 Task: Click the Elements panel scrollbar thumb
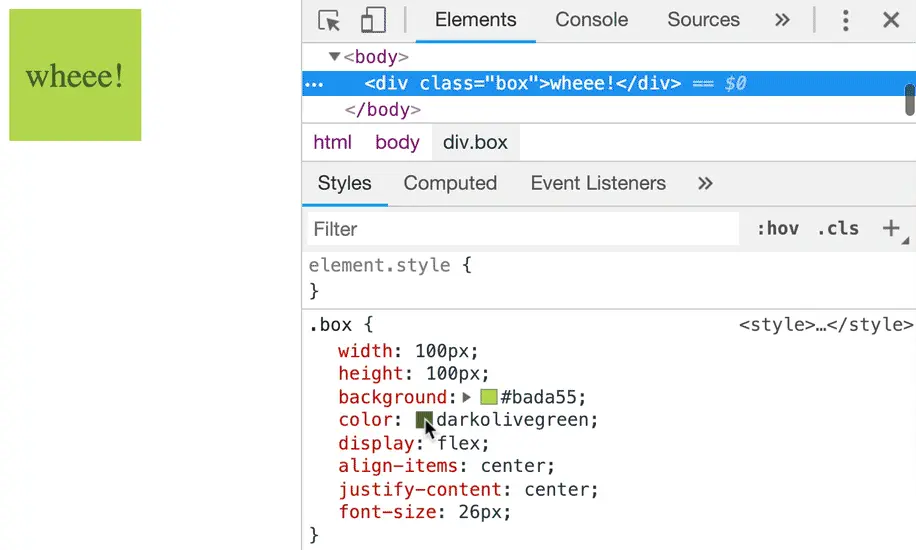pos(910,100)
